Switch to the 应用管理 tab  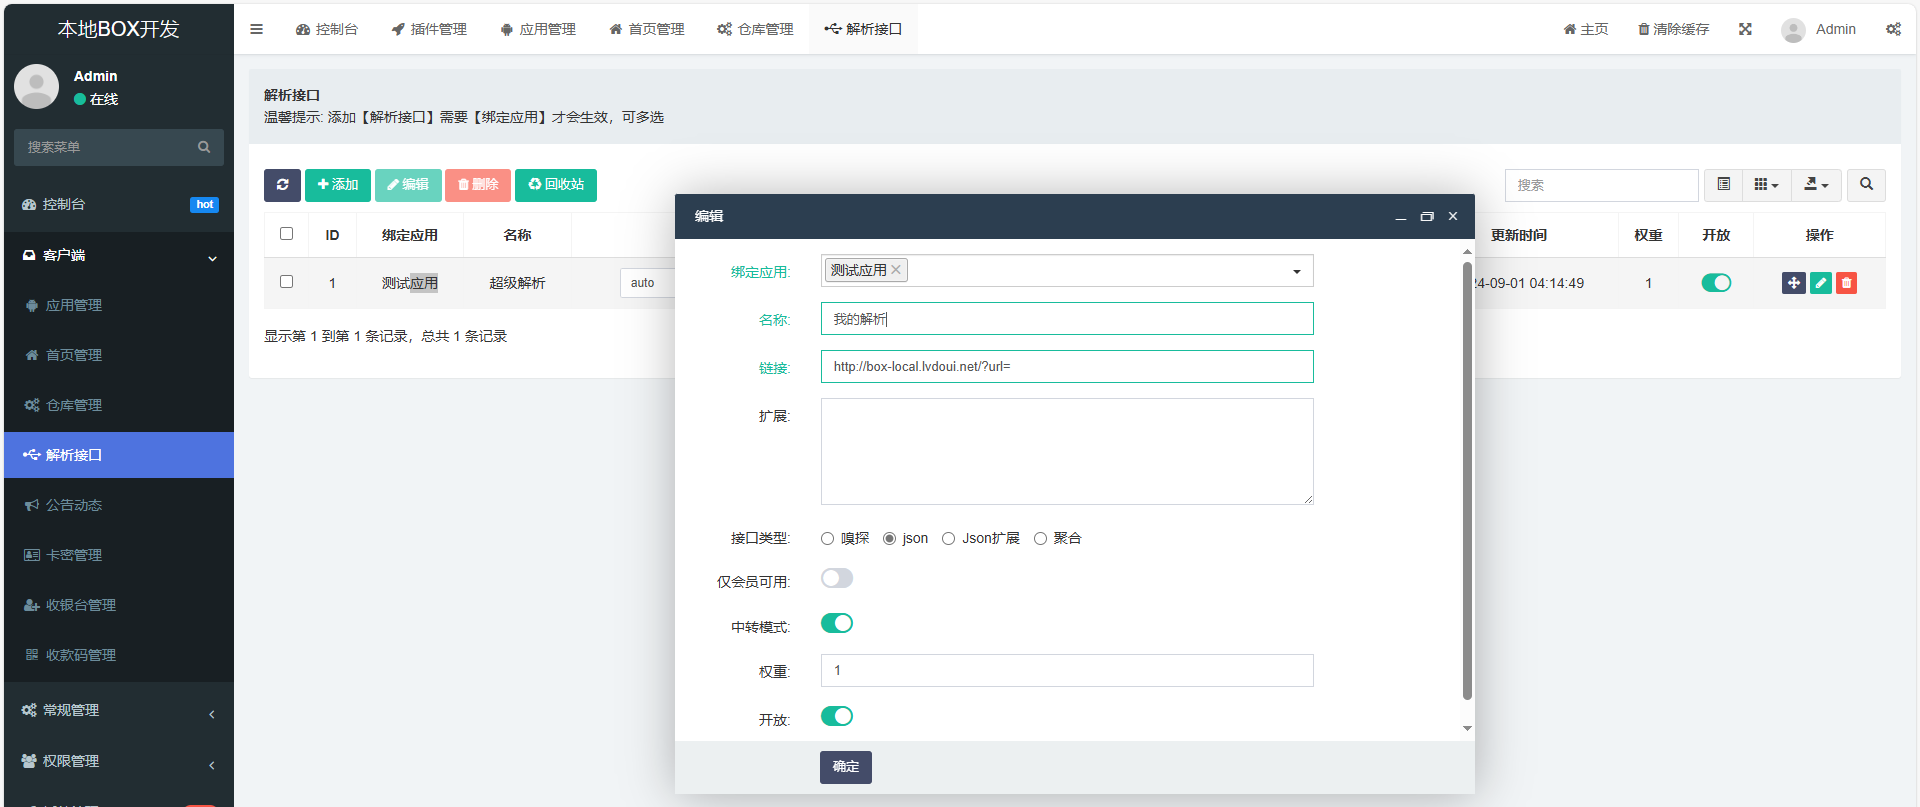click(538, 29)
